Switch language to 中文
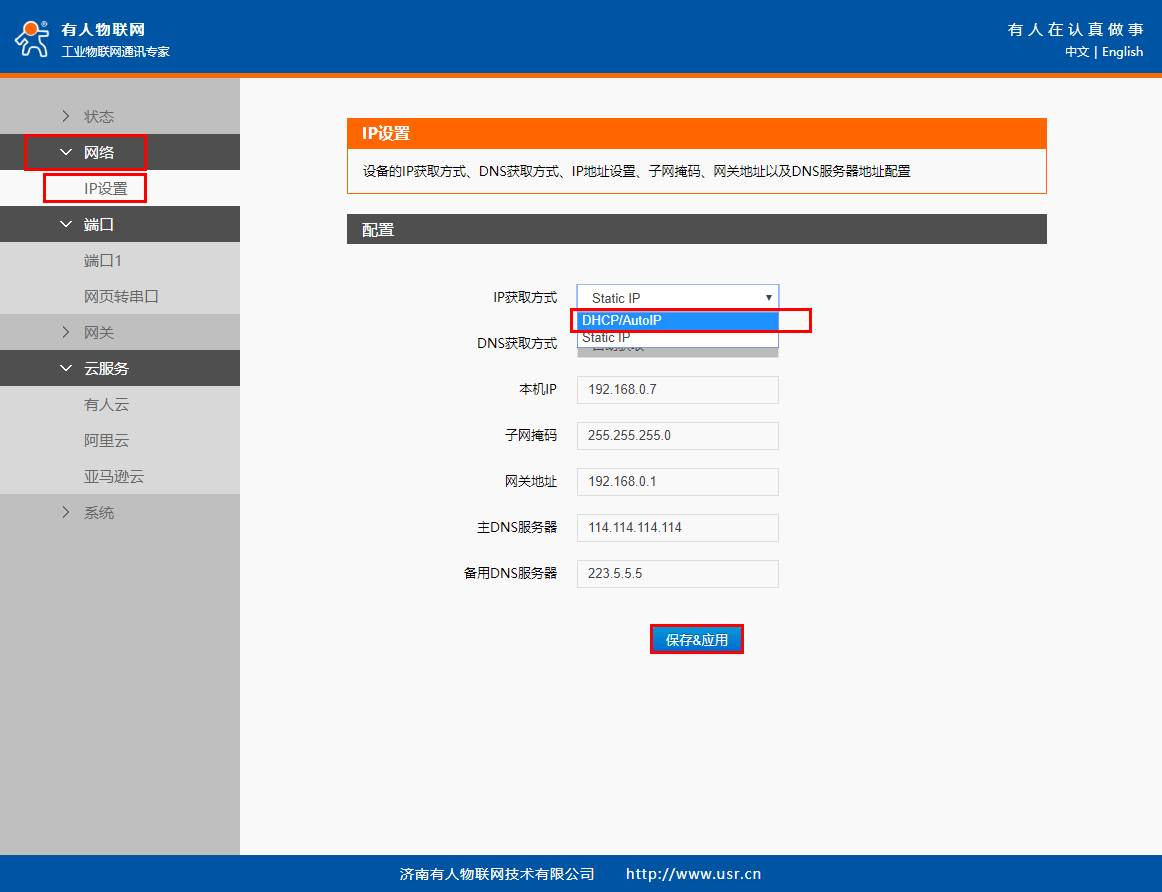Screen dimensions: 1162x892 coord(1076,52)
